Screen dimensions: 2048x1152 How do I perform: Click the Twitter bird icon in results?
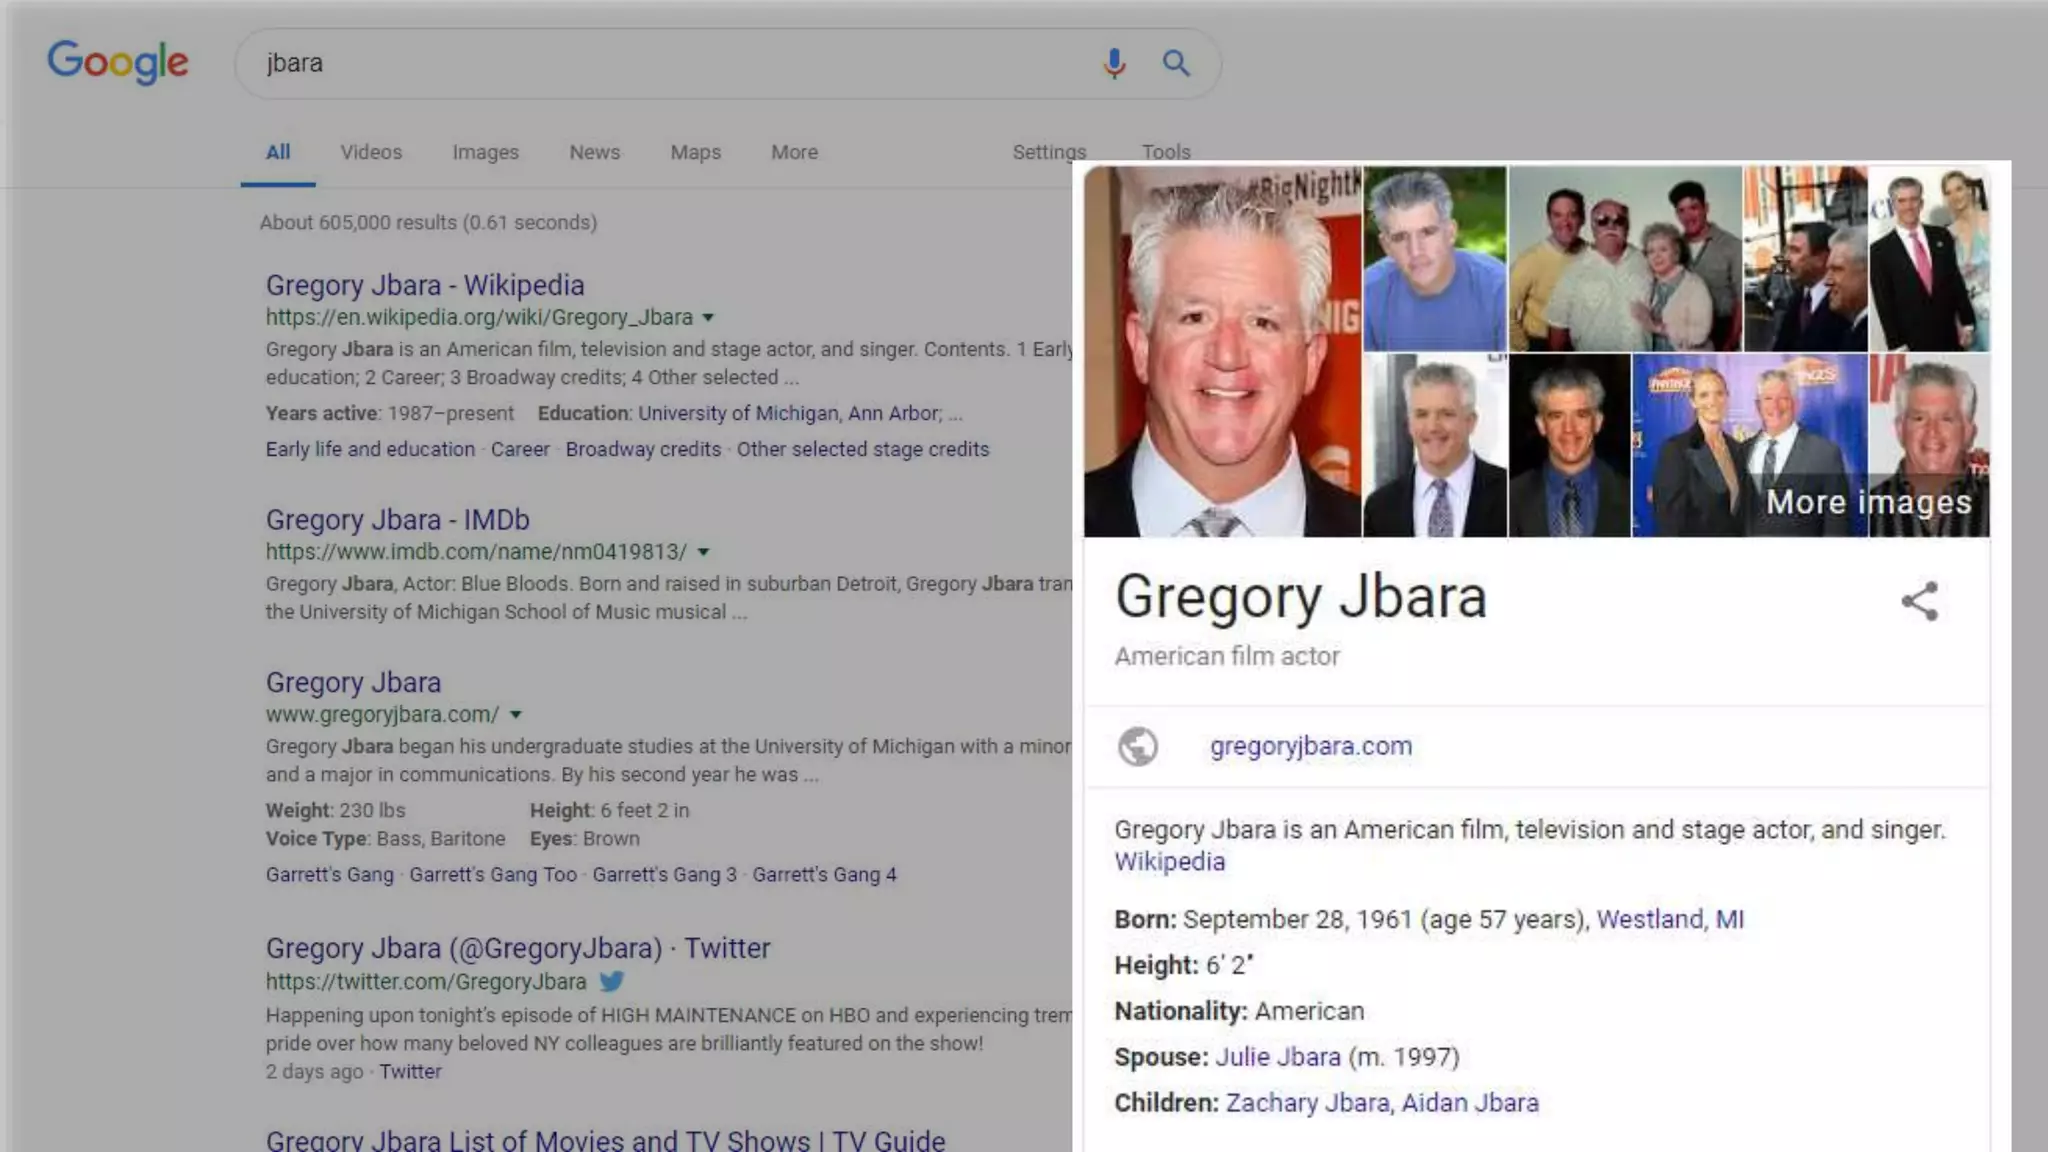click(x=612, y=981)
